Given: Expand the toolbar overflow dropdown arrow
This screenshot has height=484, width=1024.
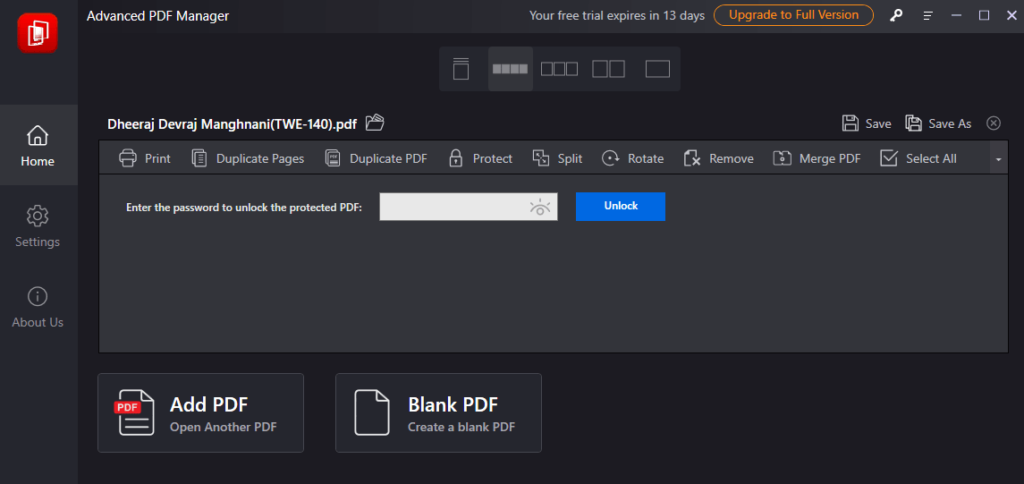Looking at the screenshot, I should pyautogui.click(x=999, y=159).
